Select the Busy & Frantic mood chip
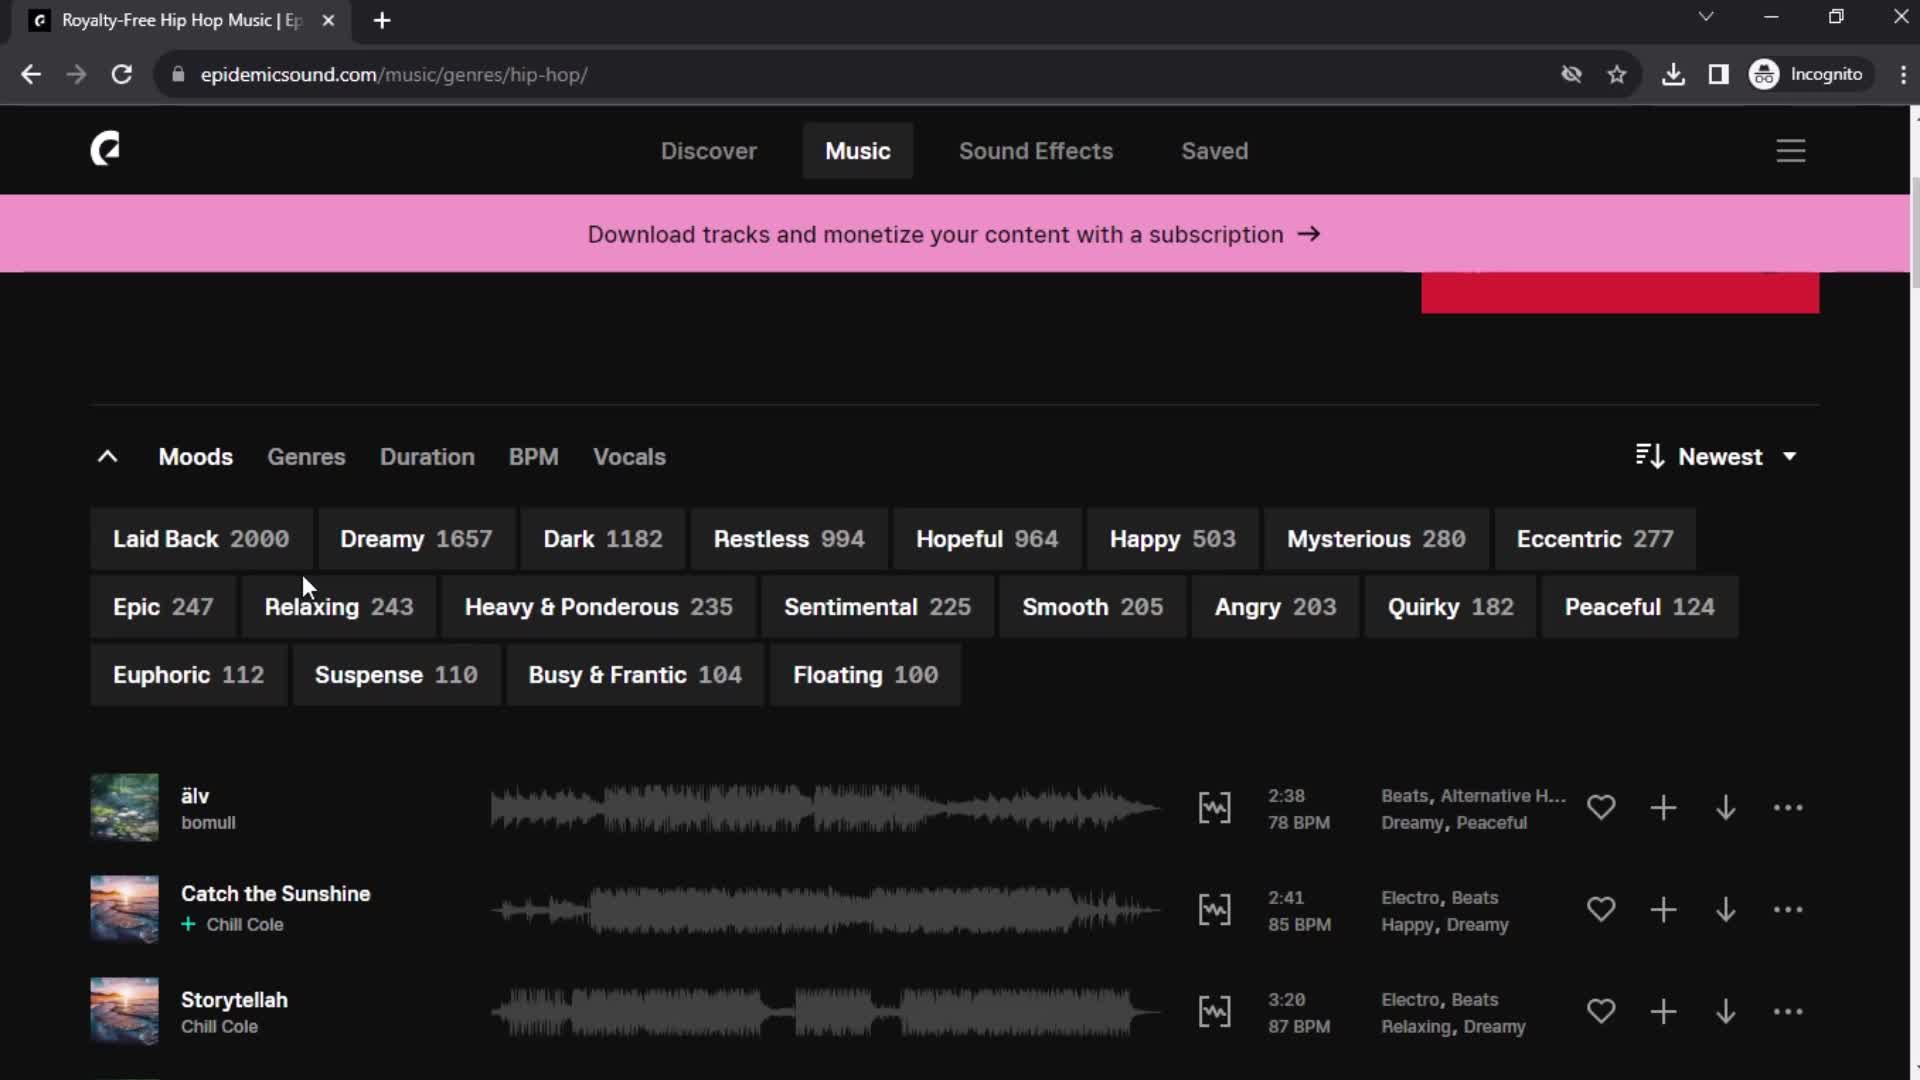The image size is (1920, 1080). [635, 675]
